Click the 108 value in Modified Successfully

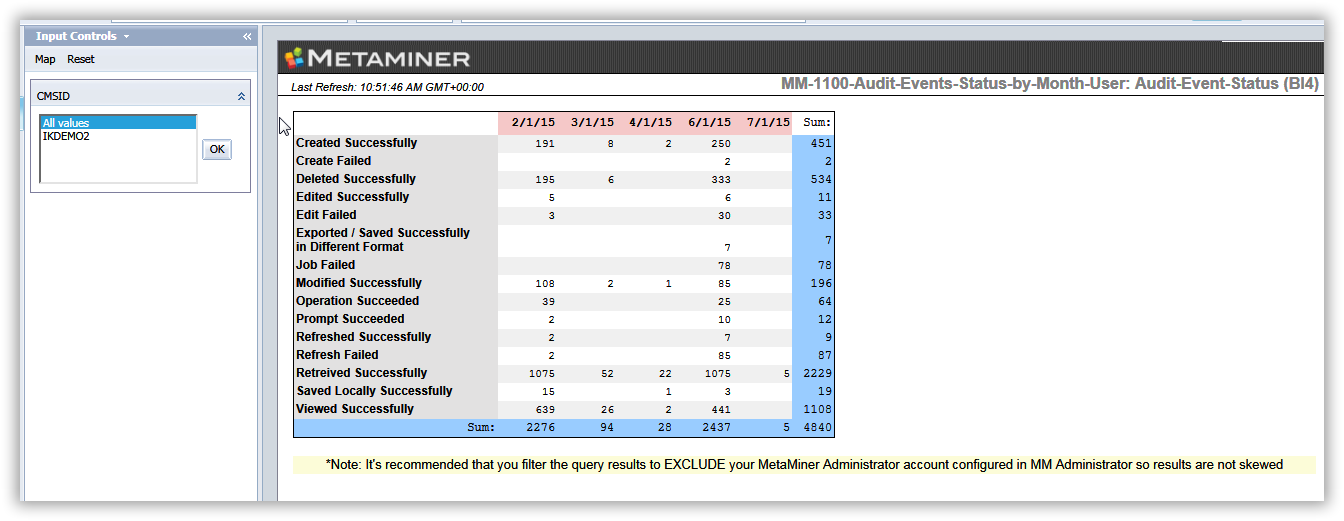point(545,283)
